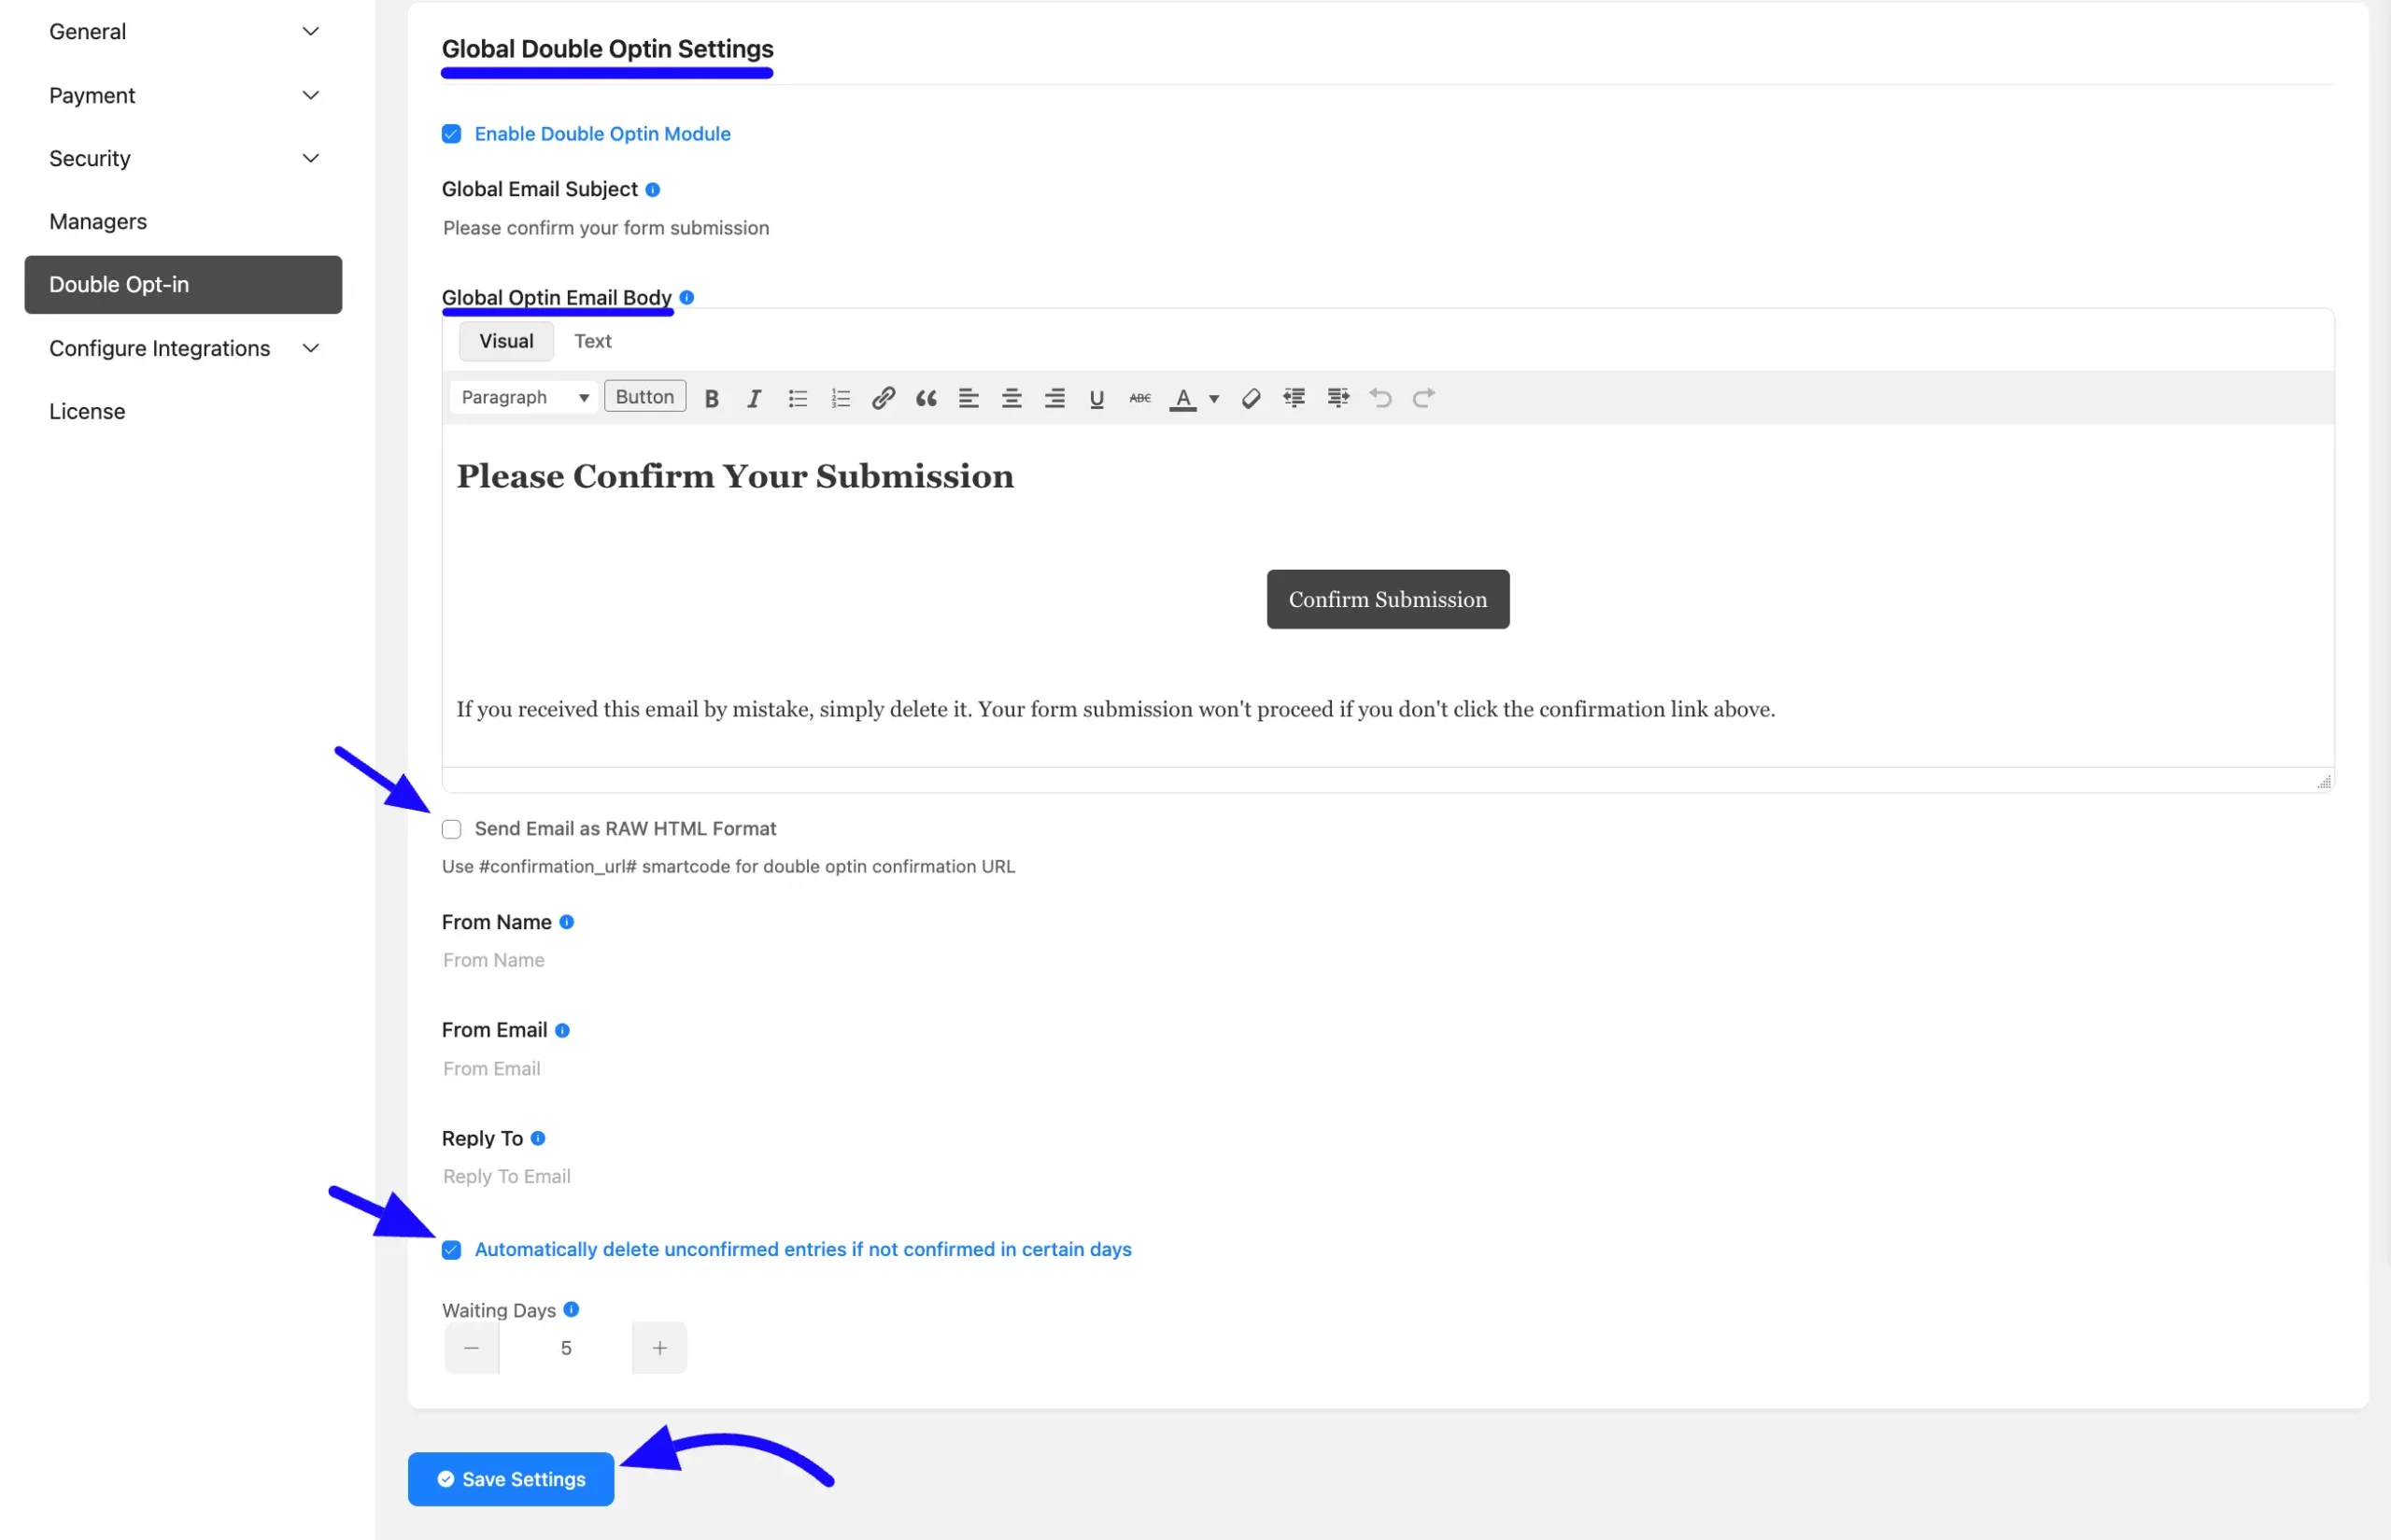Insert a bulleted list
The height and width of the screenshot is (1540, 2391).
point(797,398)
